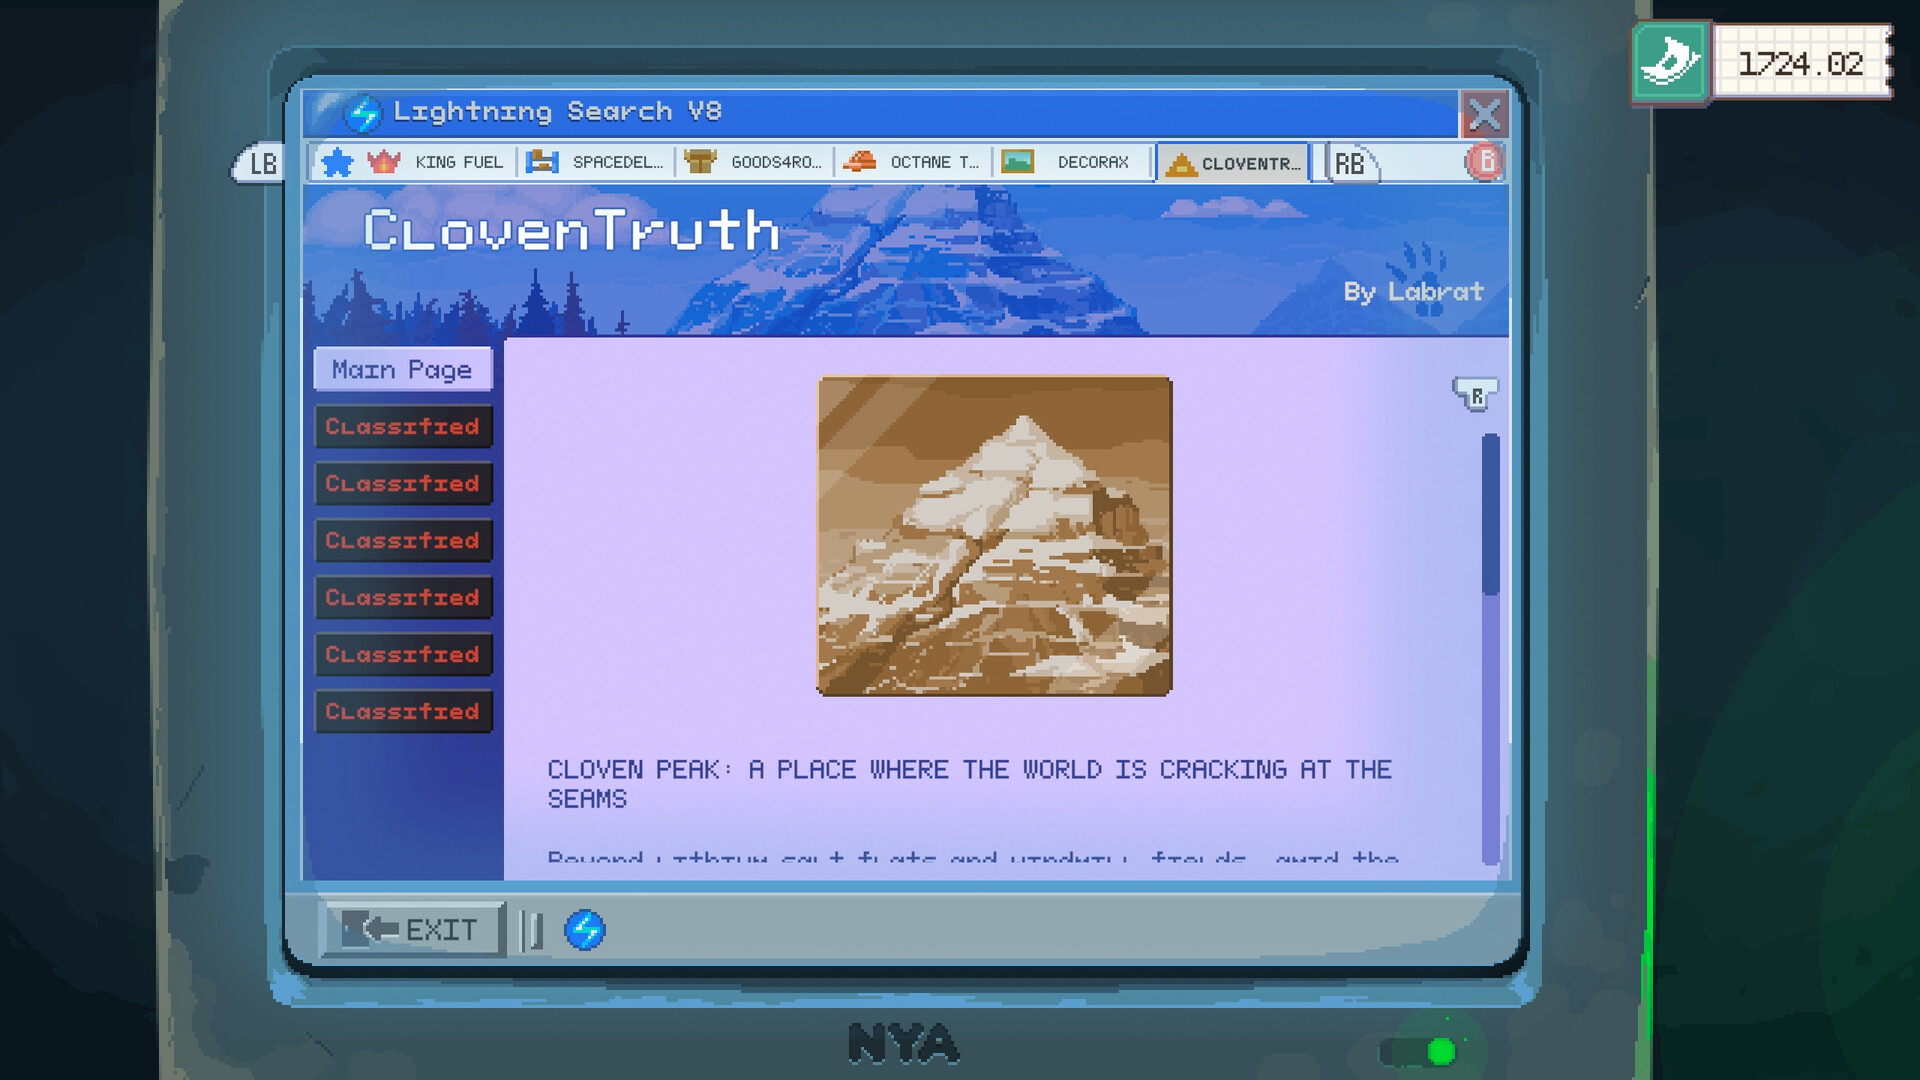Switch to the SpaceDel bookmark tab

coord(596,162)
